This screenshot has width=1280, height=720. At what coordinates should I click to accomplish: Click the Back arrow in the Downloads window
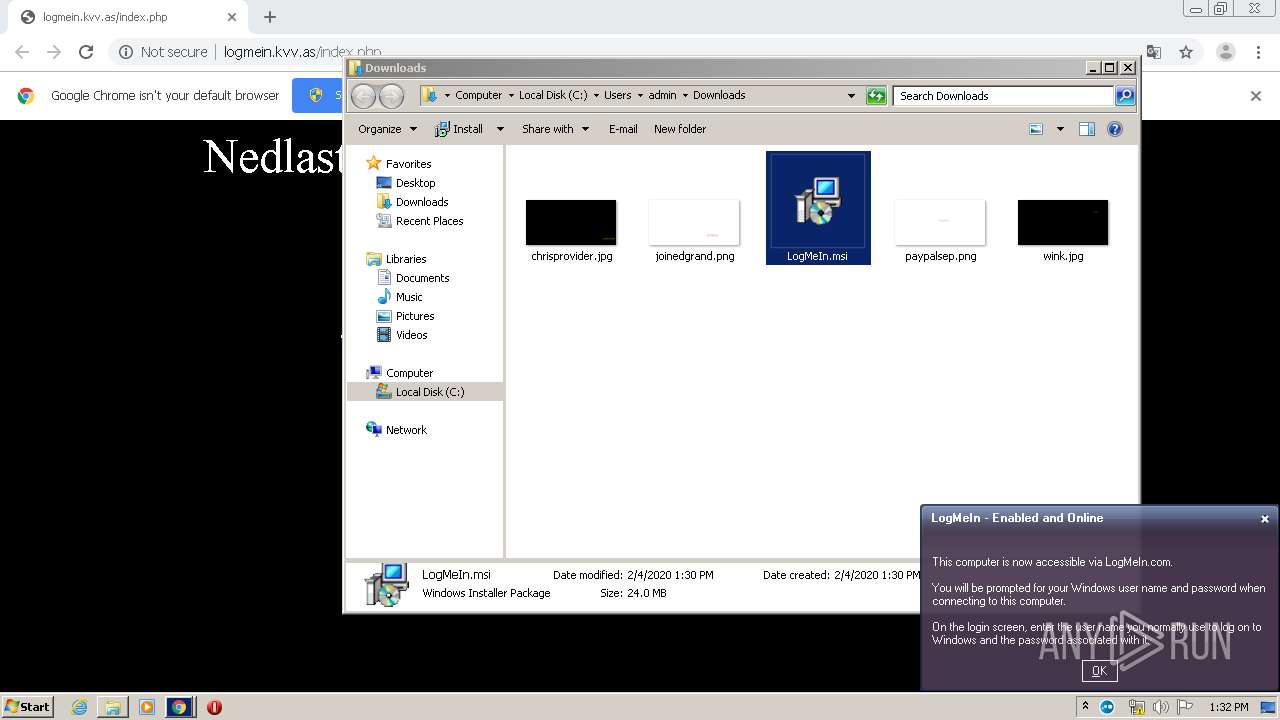click(363, 96)
